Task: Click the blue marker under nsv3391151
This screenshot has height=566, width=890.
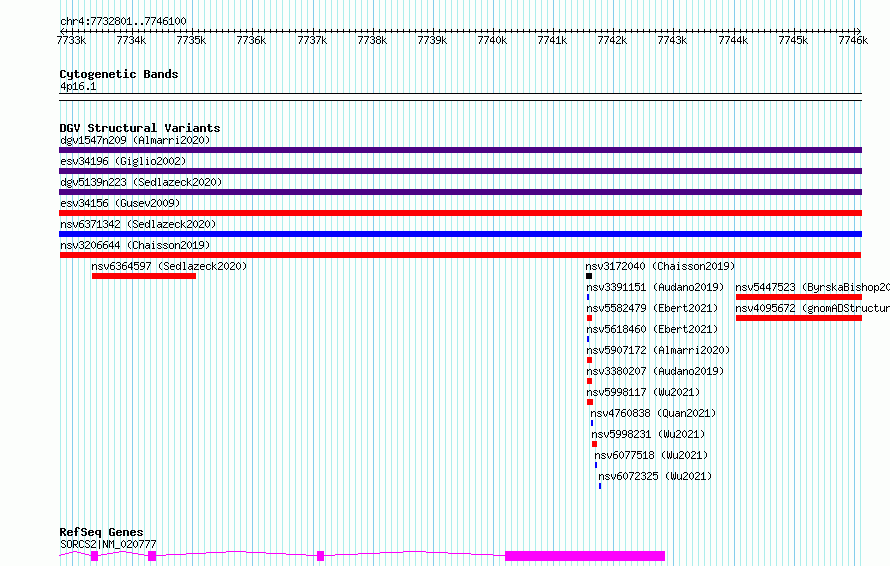Action: pyautogui.click(x=588, y=297)
